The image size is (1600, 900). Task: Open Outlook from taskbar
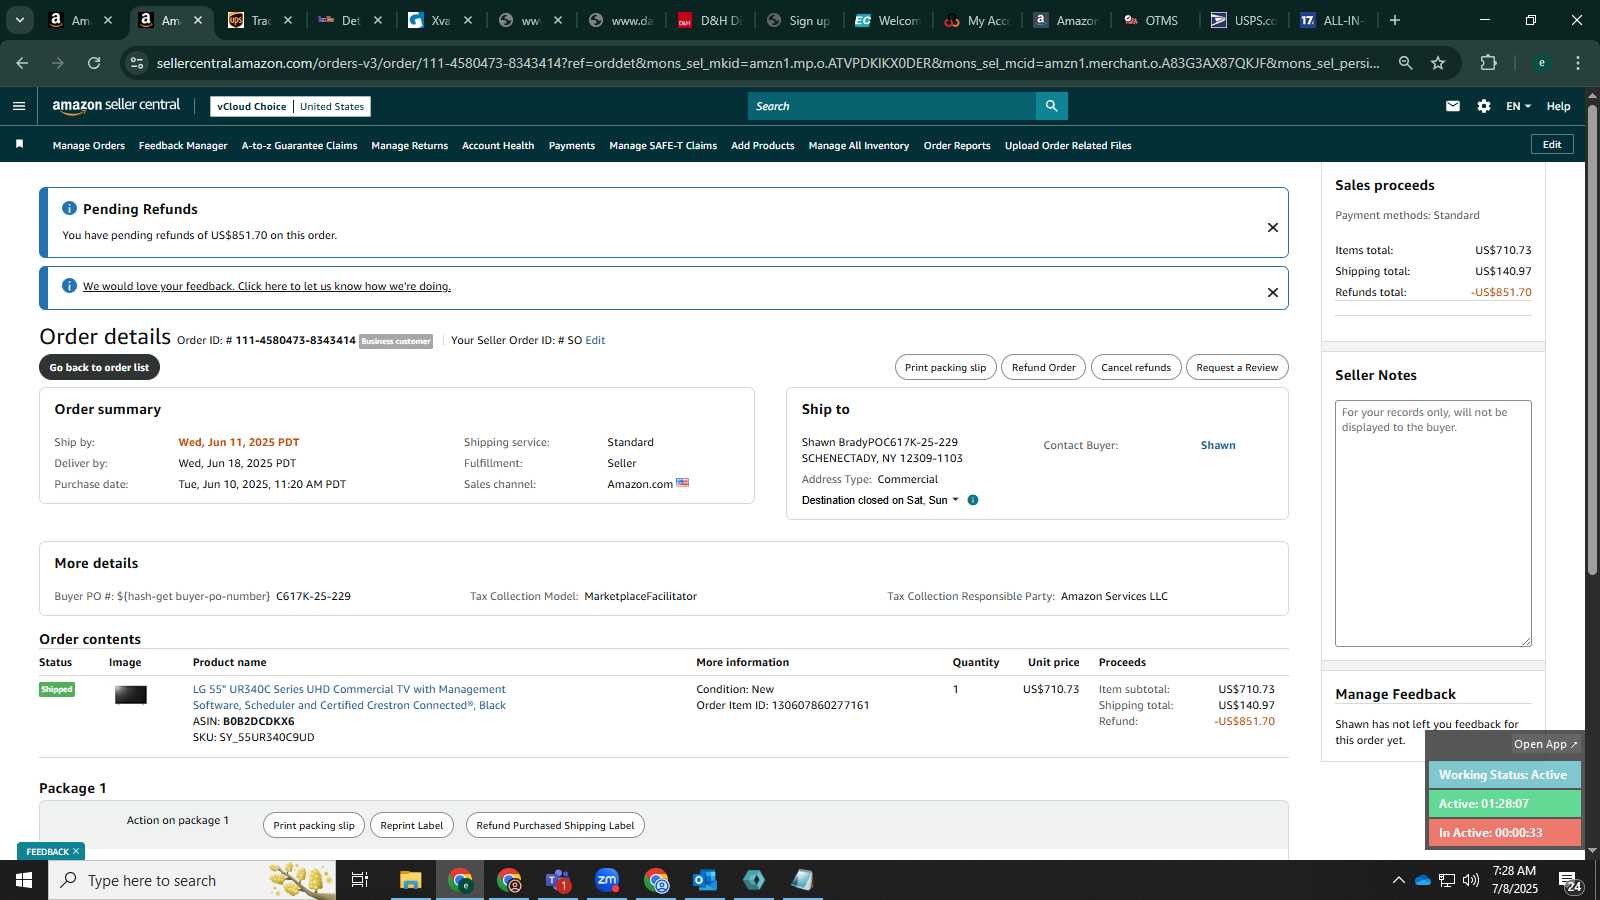point(705,880)
